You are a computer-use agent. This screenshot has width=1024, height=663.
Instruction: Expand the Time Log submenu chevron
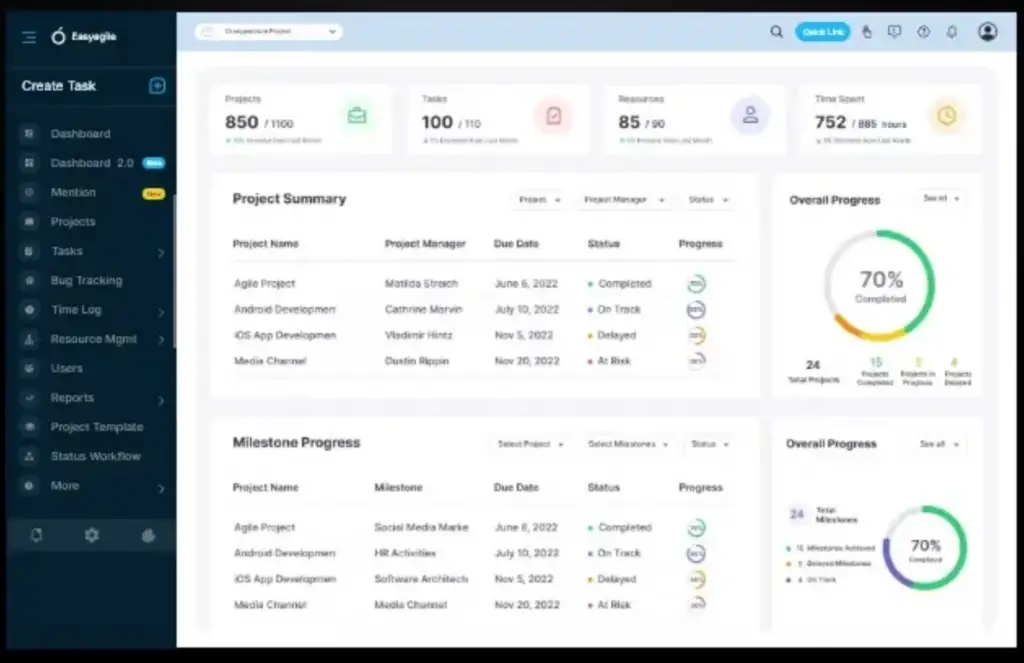coord(161,312)
